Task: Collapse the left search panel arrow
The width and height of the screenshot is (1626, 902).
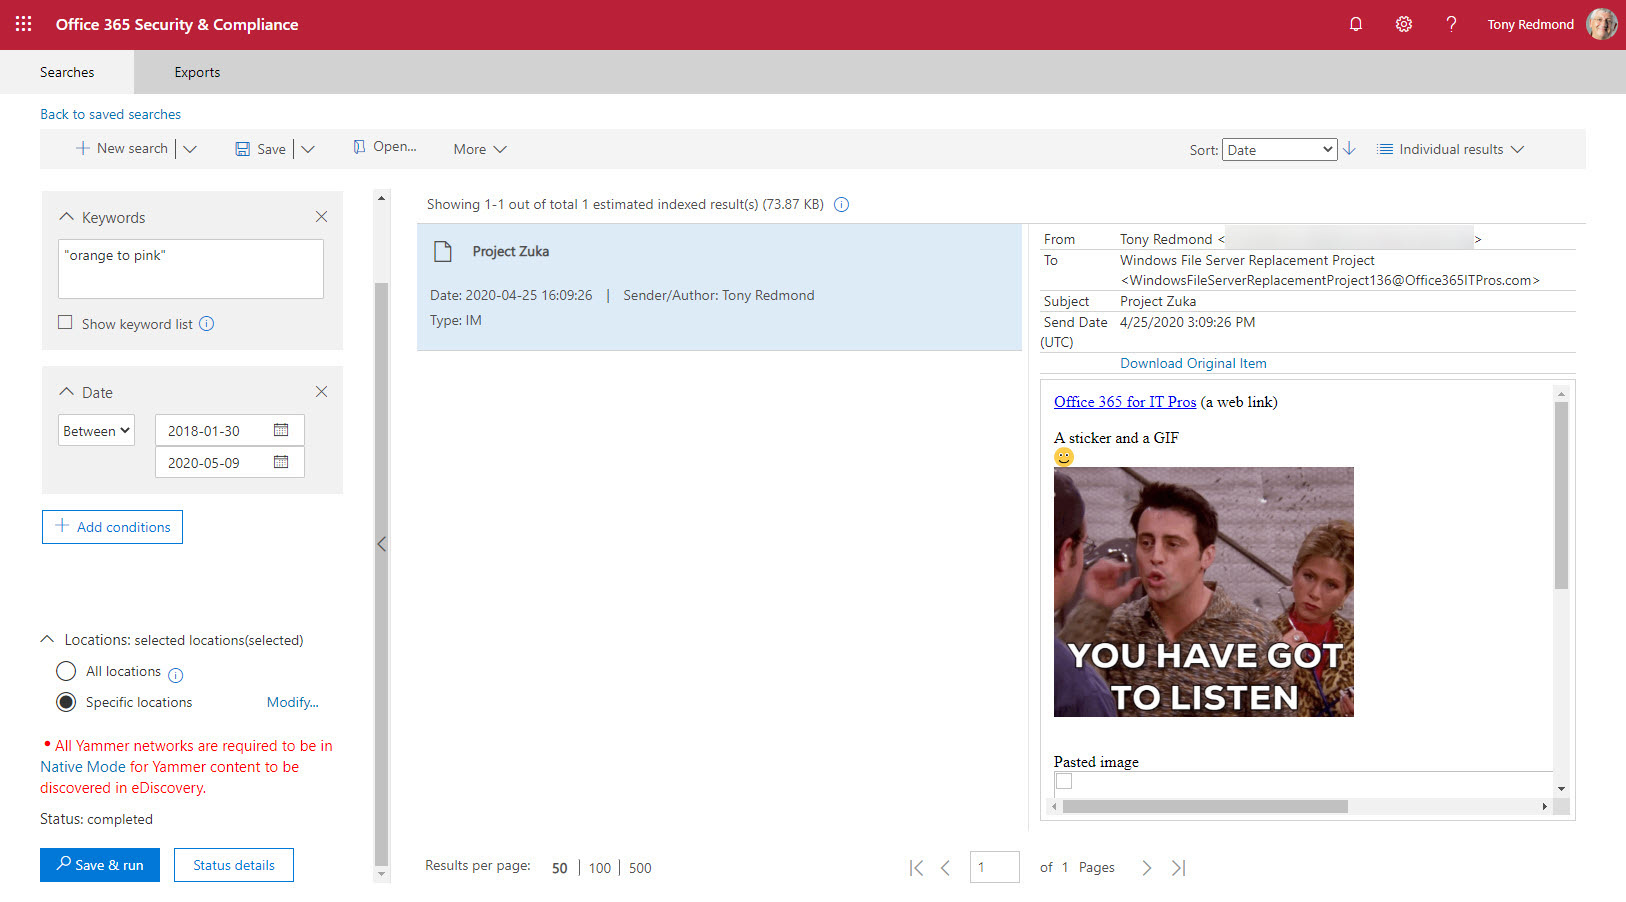Action: click(x=381, y=545)
